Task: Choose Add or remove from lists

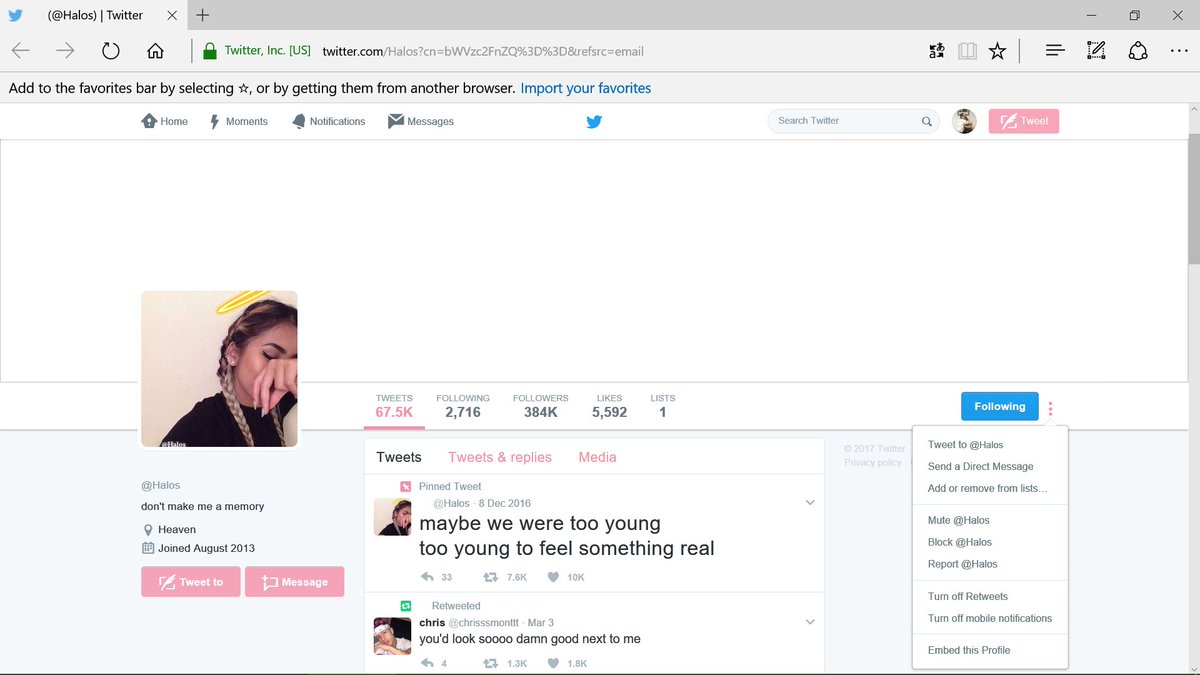Action: click(x=990, y=489)
